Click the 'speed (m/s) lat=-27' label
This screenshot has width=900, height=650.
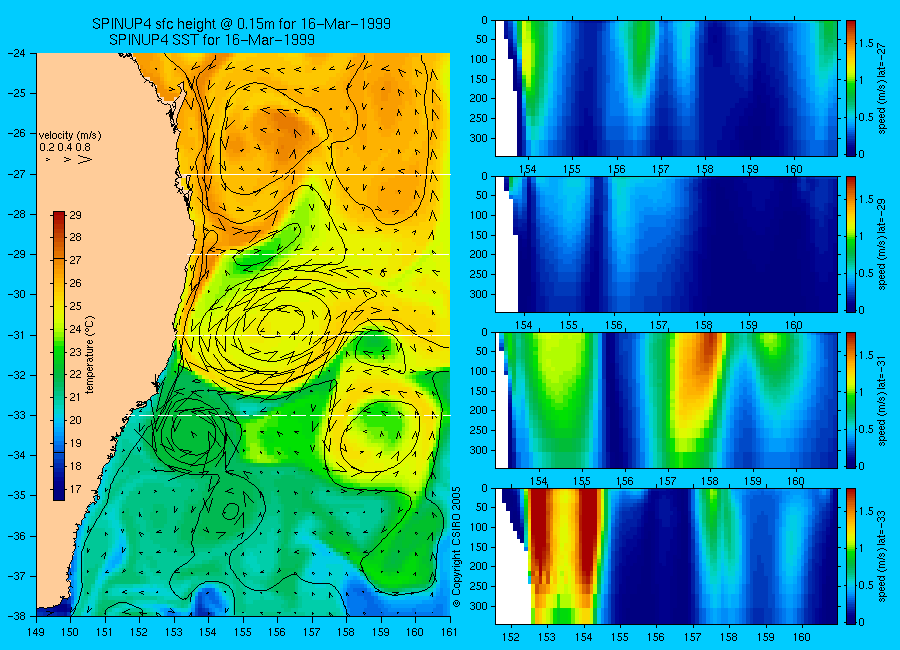point(883,88)
